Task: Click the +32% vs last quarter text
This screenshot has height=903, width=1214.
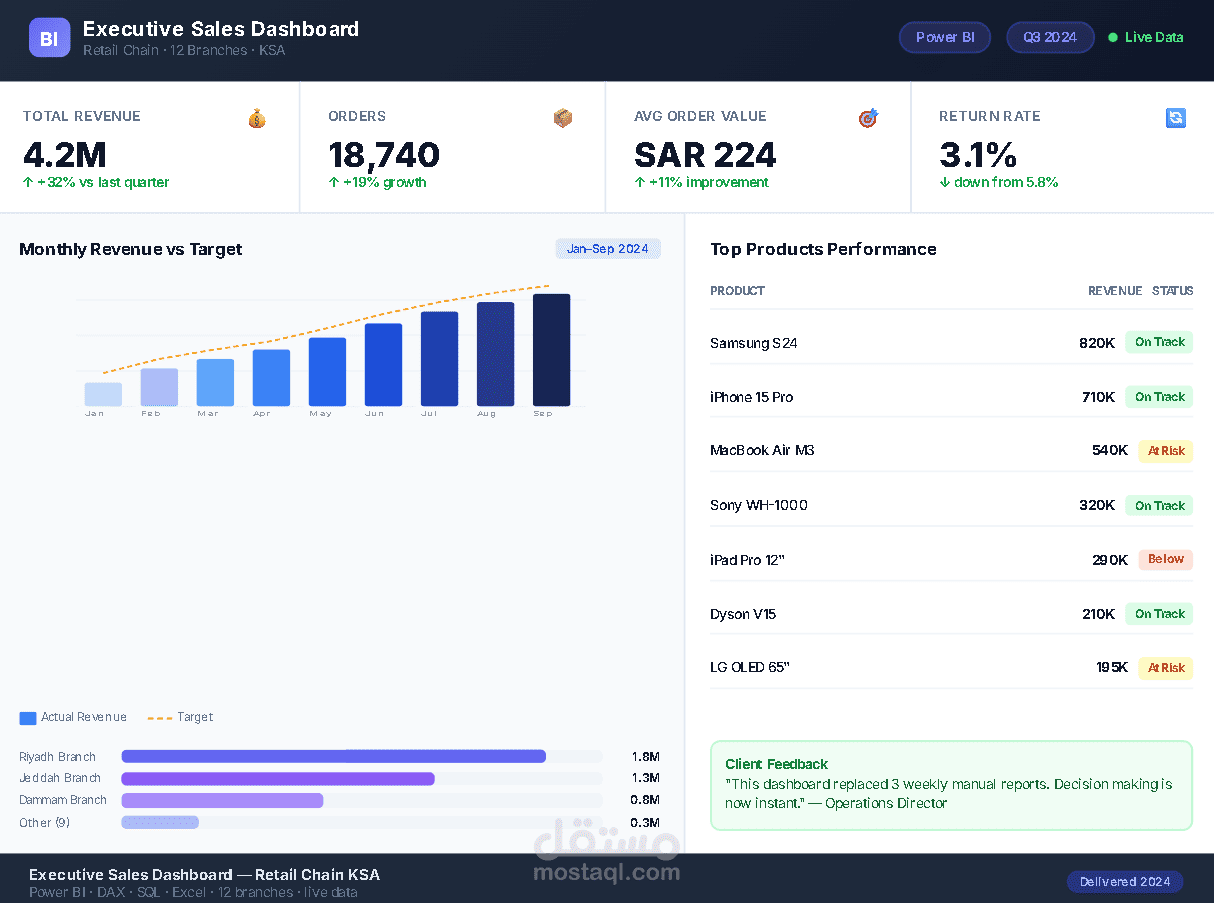Action: pyautogui.click(x=96, y=183)
